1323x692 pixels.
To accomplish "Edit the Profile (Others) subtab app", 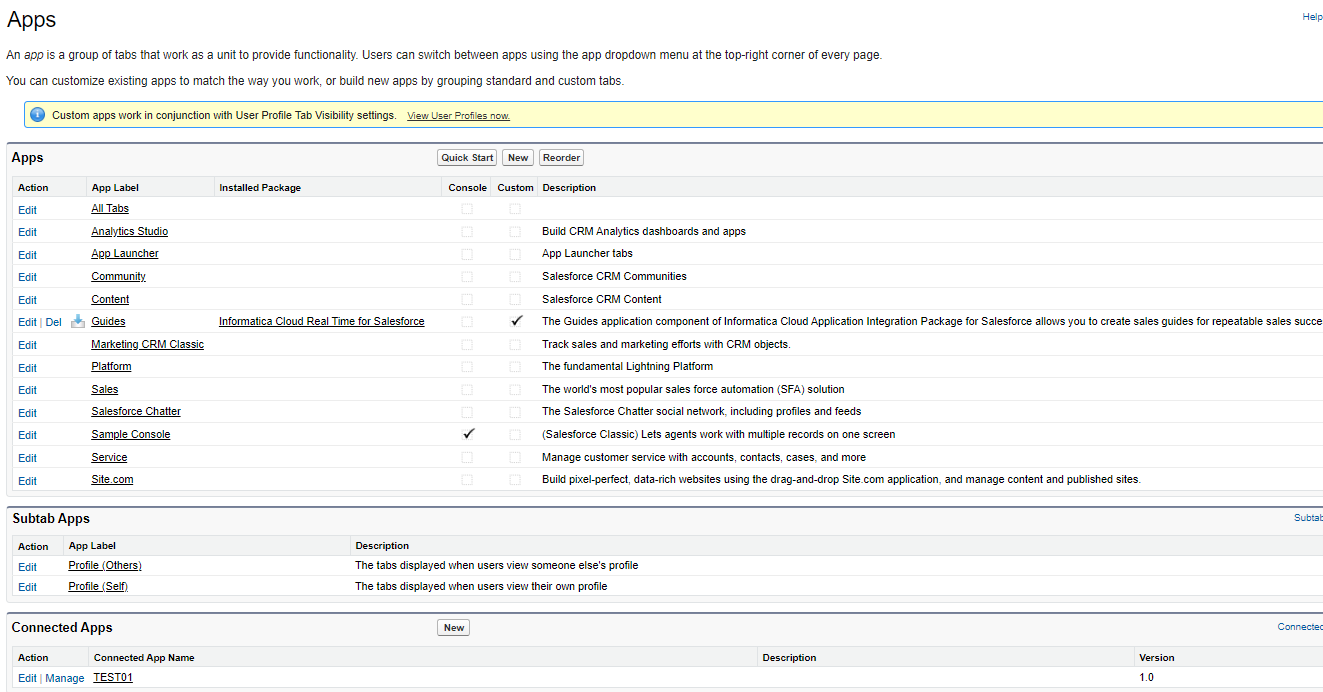I will 27,567.
